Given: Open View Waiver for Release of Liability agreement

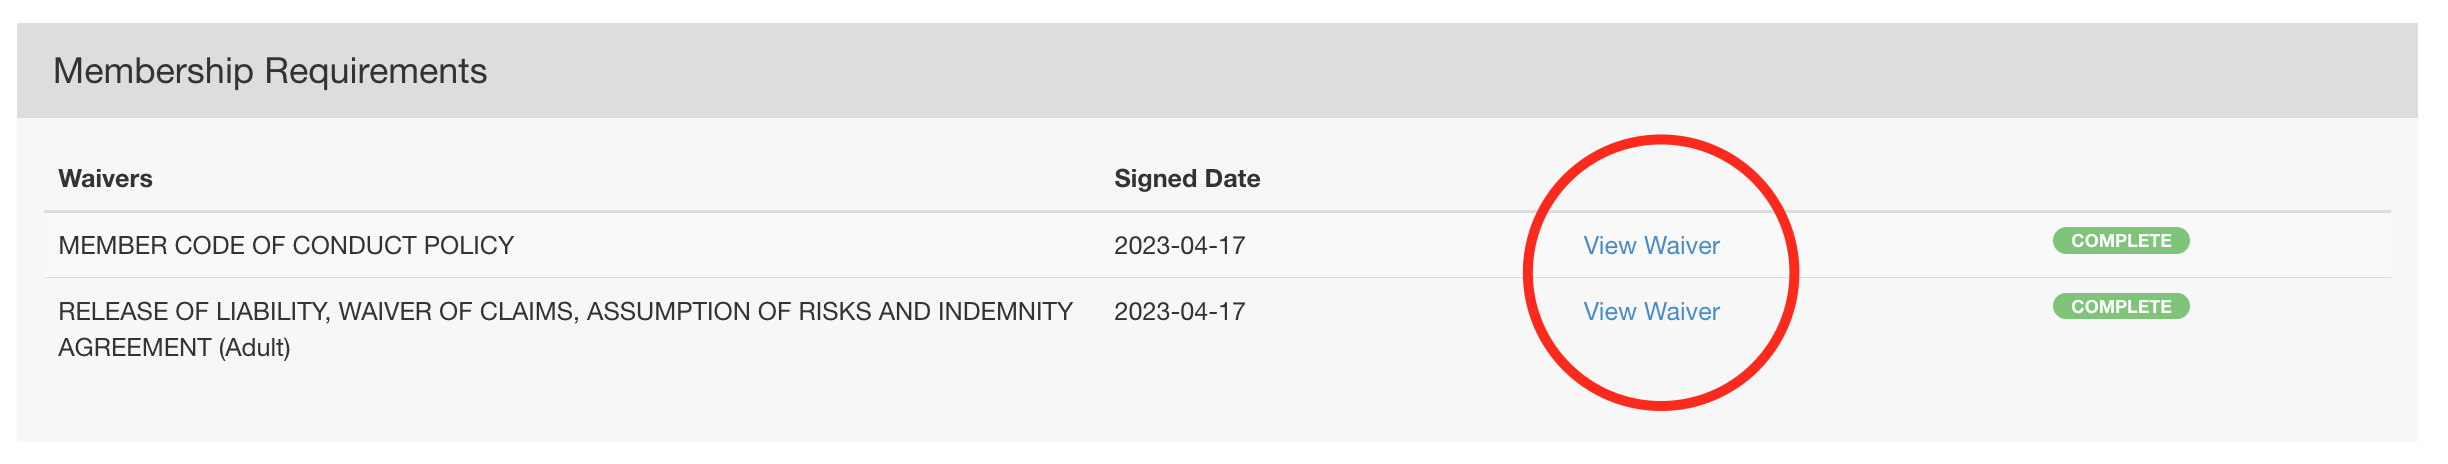Looking at the screenshot, I should pos(1651,311).
